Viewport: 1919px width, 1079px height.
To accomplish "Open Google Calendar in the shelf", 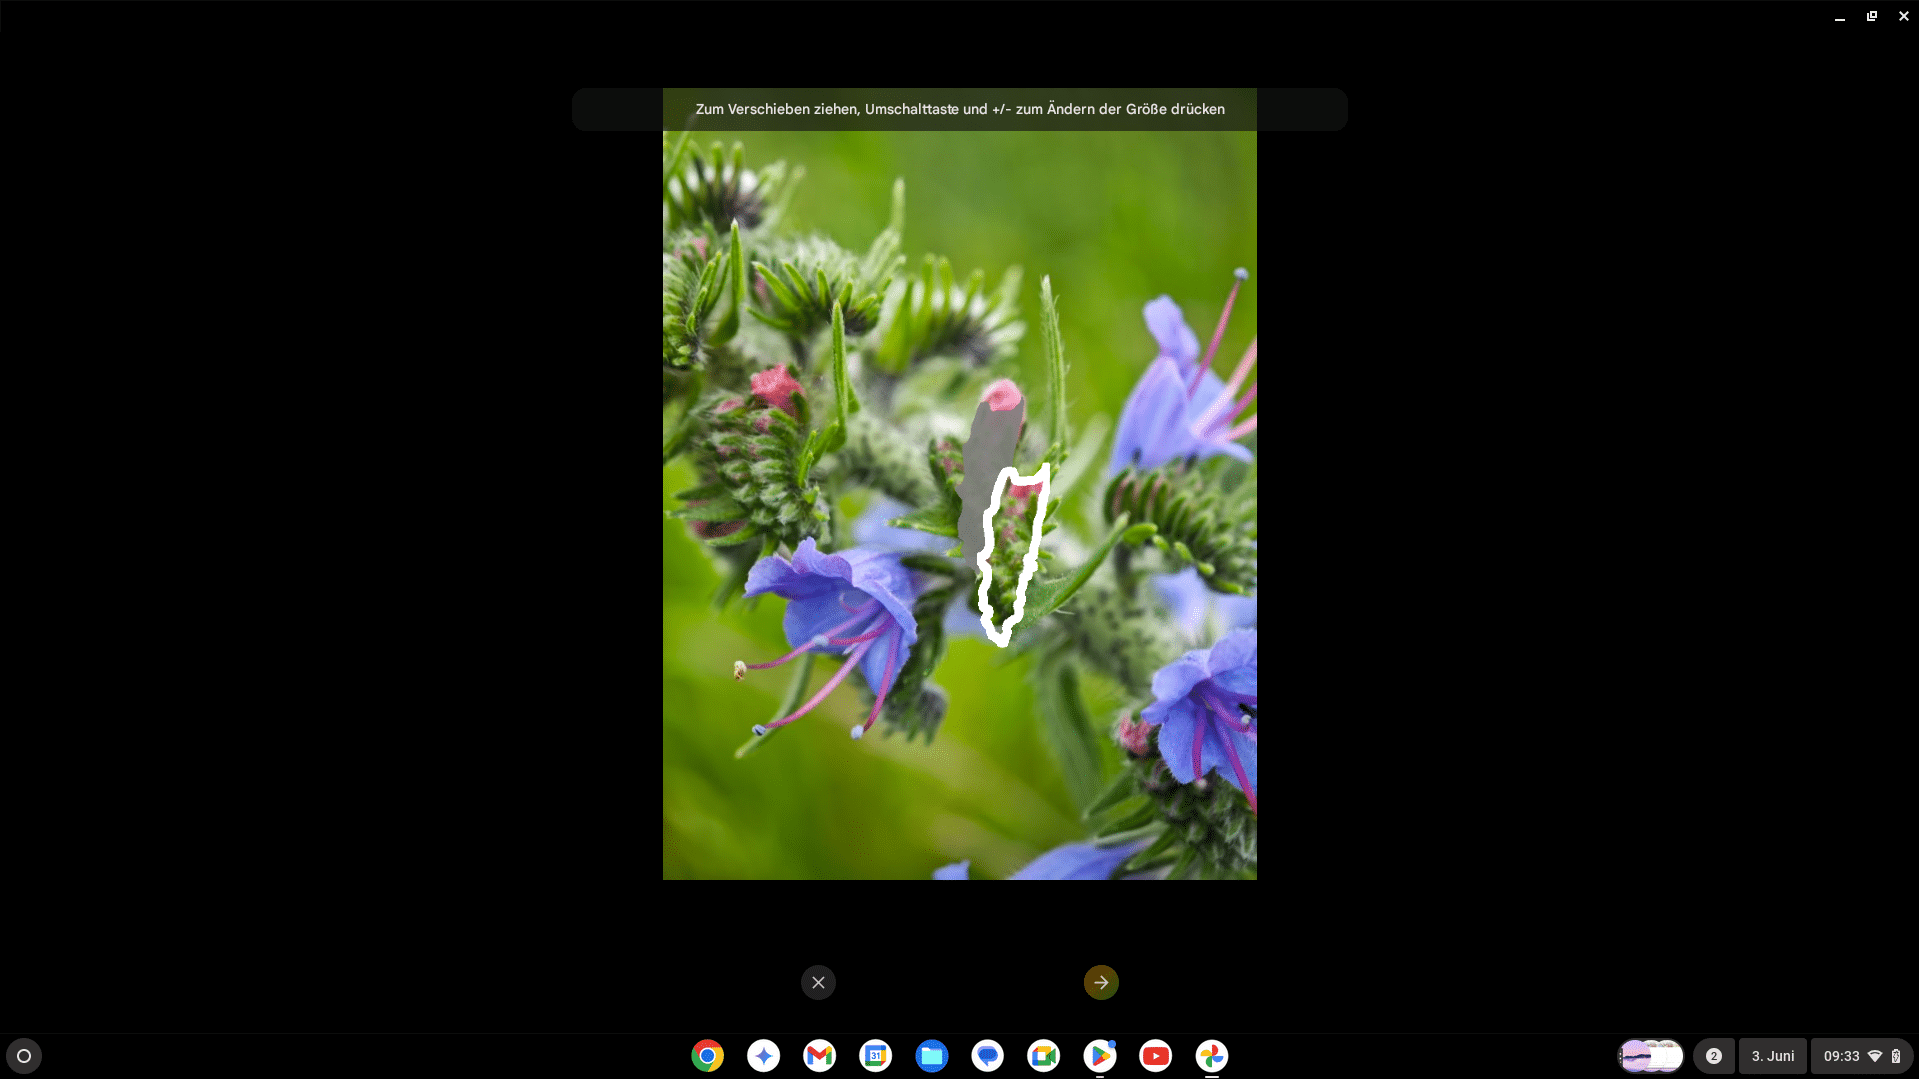I will click(875, 1056).
